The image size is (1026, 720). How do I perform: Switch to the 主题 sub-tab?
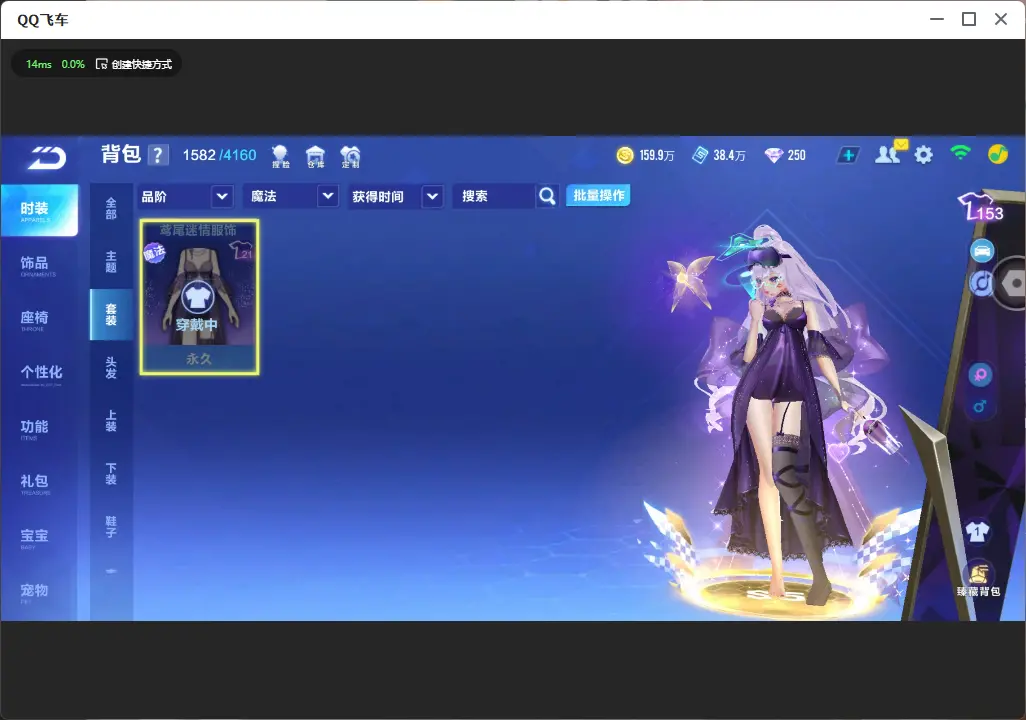[x=111, y=261]
